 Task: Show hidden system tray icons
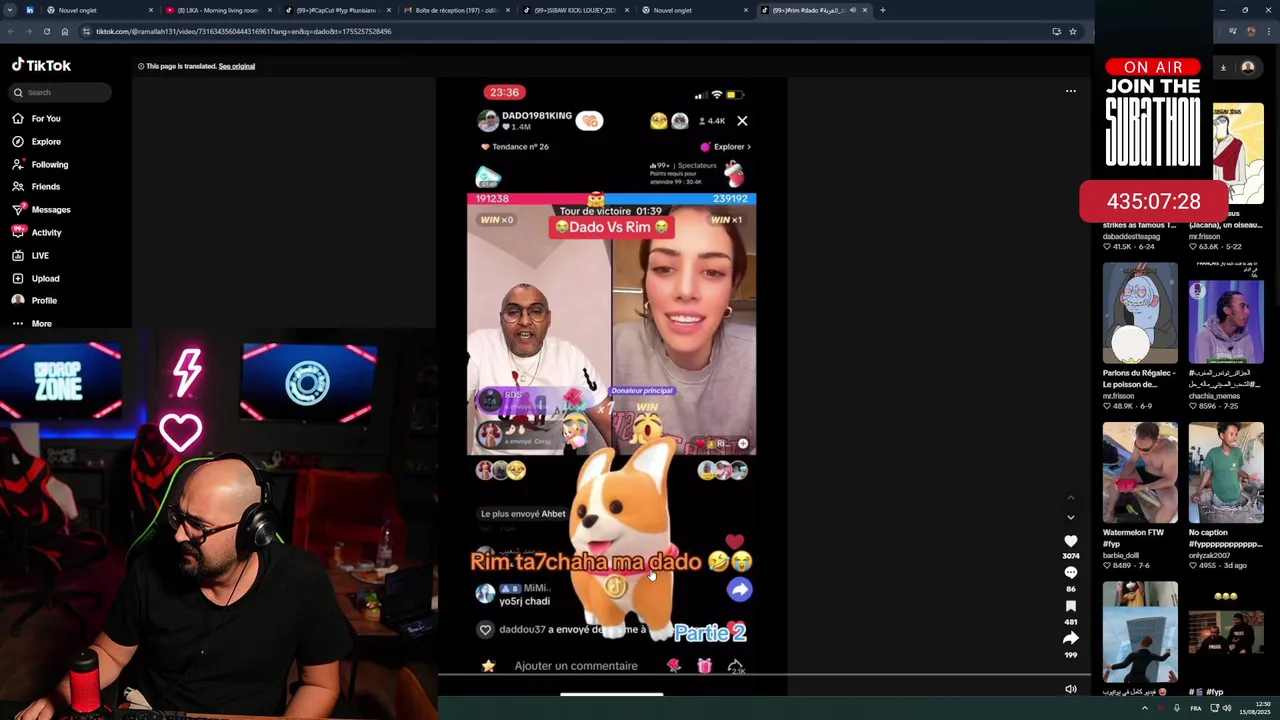click(x=1145, y=708)
